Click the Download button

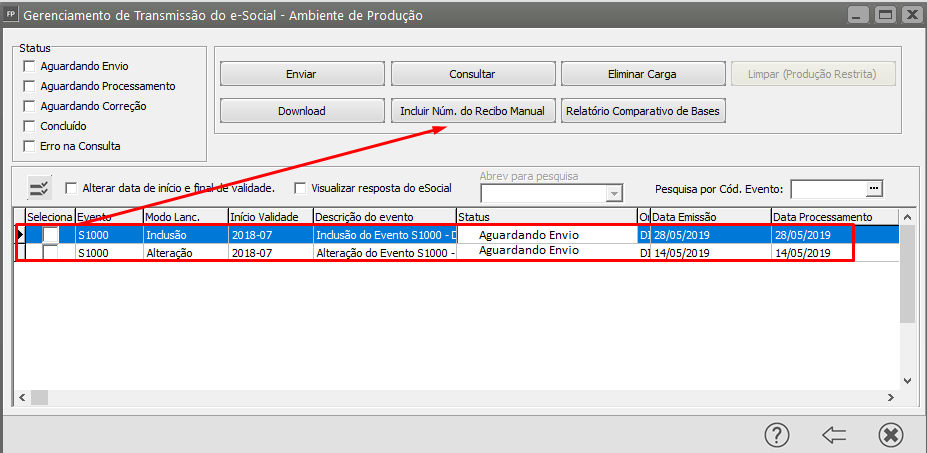[302, 111]
